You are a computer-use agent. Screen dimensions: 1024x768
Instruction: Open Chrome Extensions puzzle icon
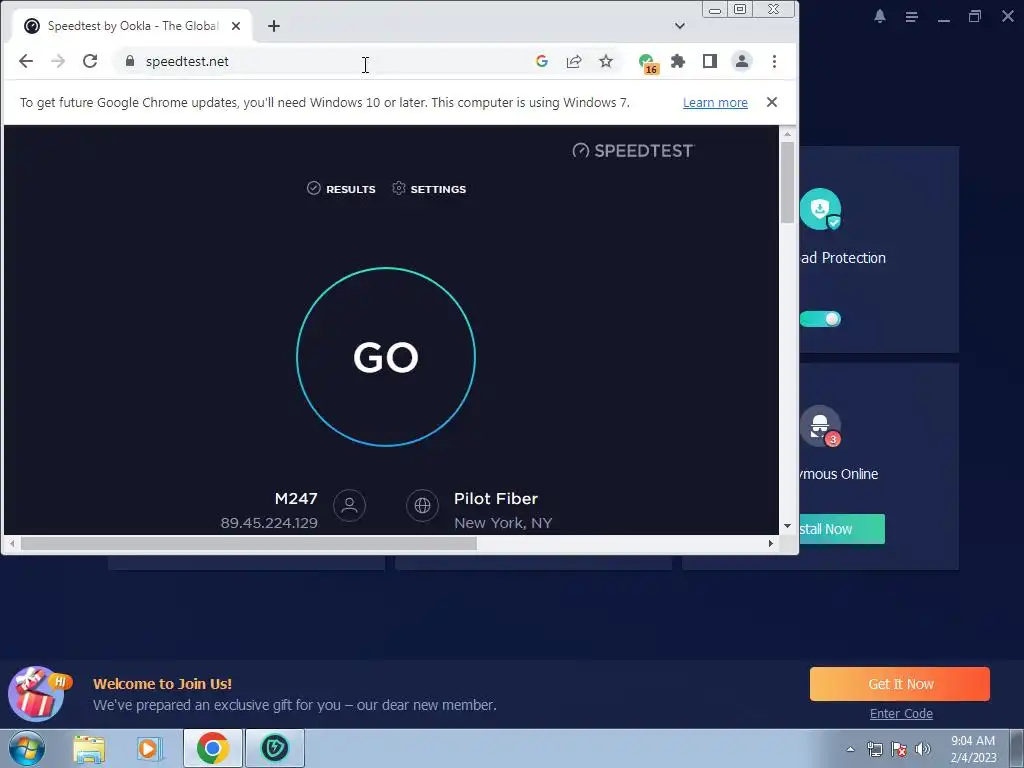(678, 61)
